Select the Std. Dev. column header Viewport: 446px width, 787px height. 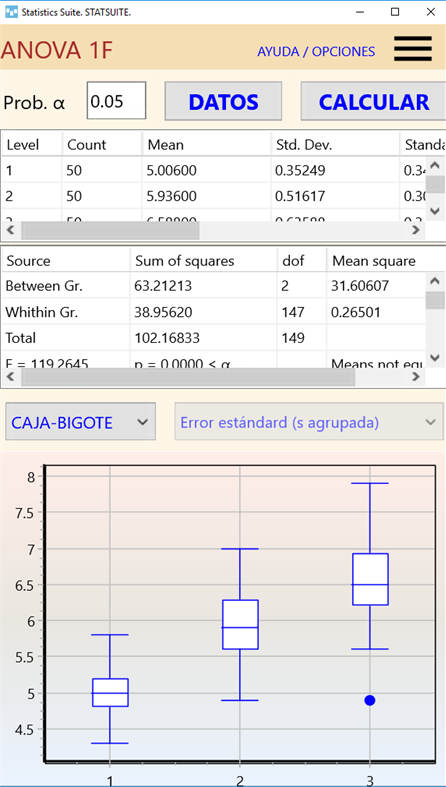335,145
